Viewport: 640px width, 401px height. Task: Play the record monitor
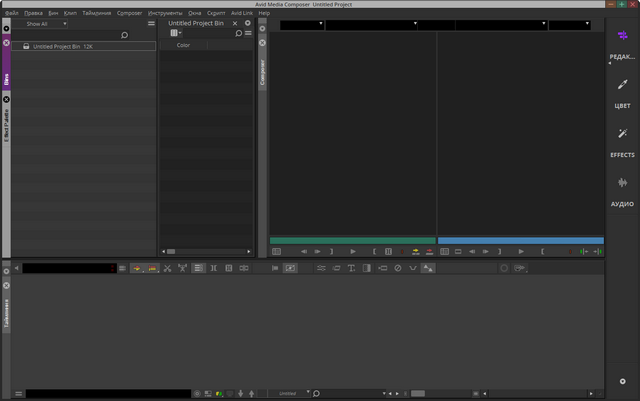pos(521,252)
